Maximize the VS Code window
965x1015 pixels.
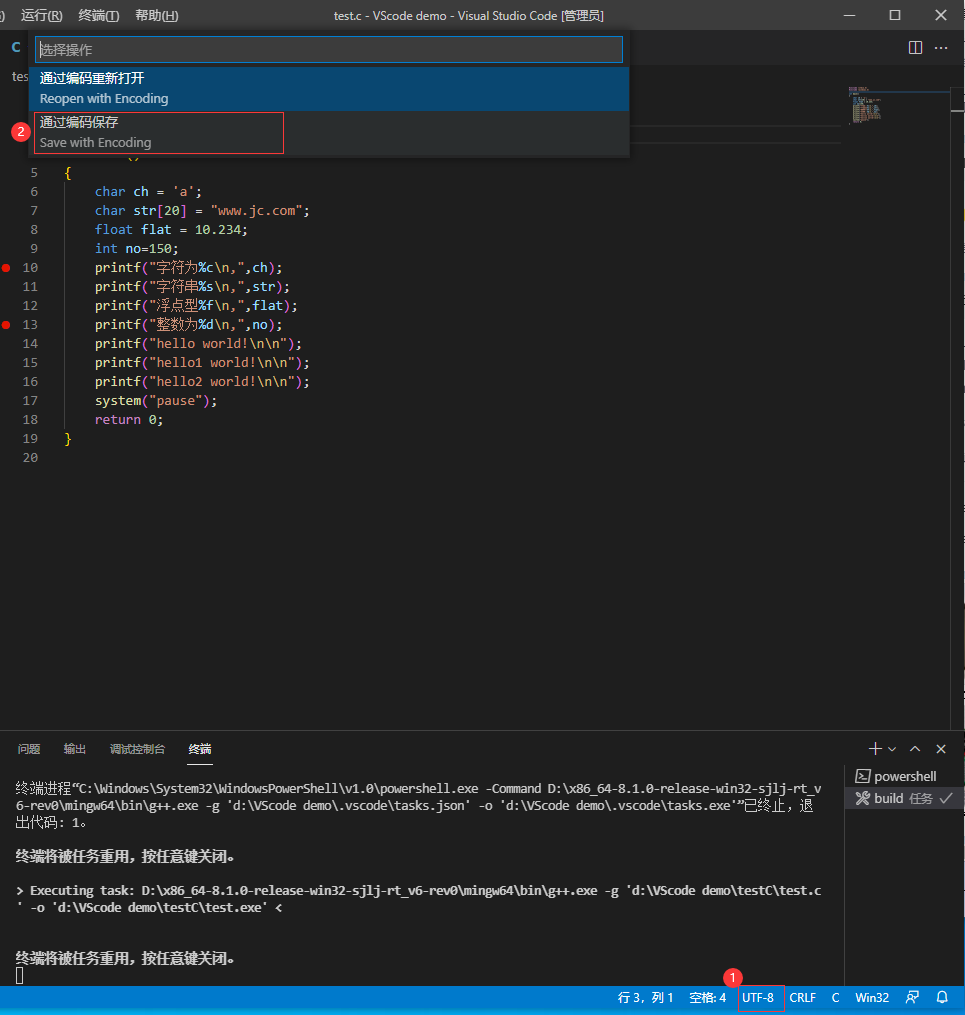(895, 15)
